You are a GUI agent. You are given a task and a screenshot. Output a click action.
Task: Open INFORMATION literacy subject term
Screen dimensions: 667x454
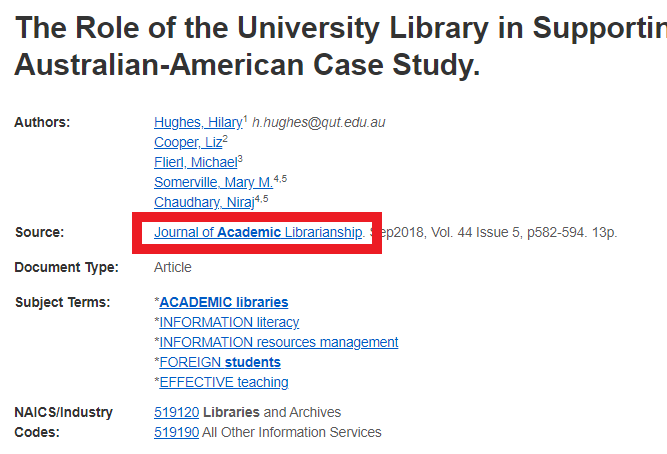[x=229, y=322]
